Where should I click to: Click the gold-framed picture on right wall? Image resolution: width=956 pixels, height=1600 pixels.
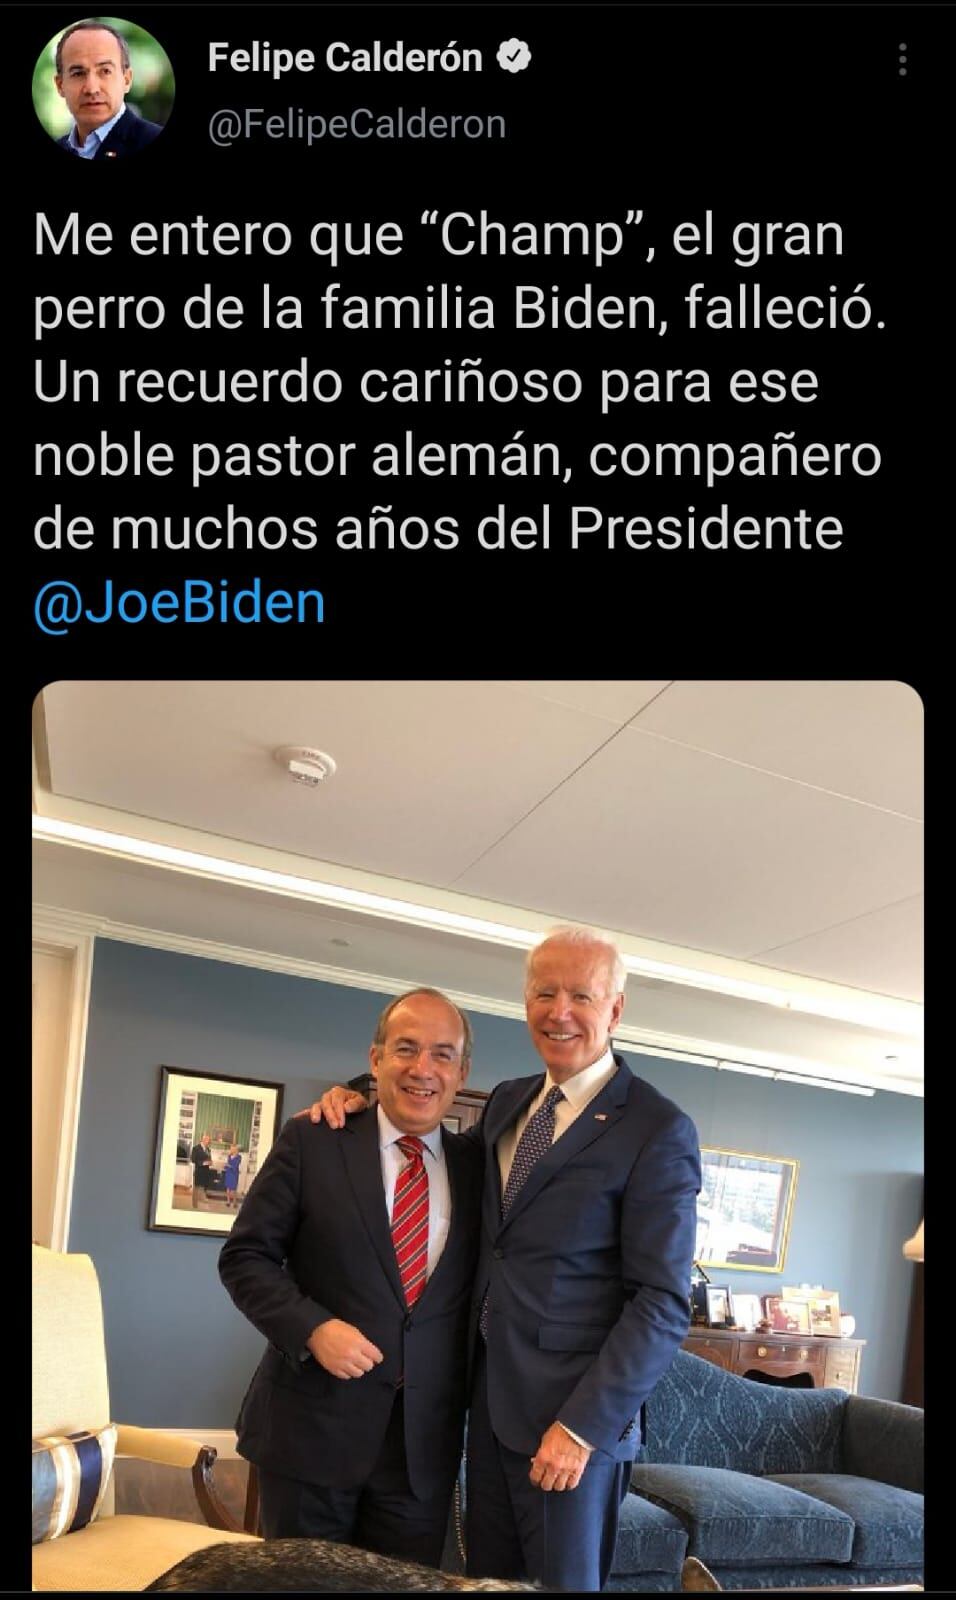click(745, 1209)
